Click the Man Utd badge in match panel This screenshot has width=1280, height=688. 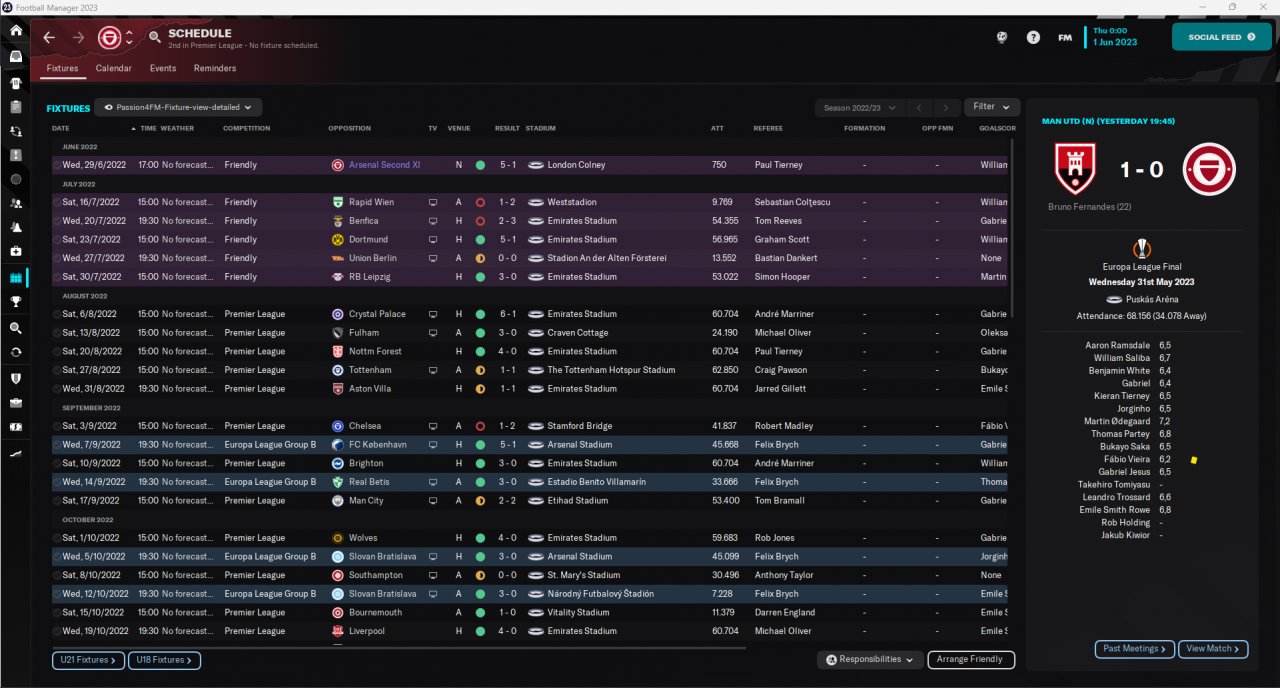point(1077,169)
